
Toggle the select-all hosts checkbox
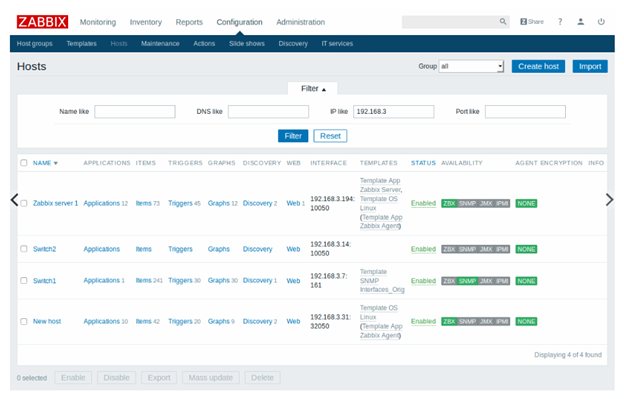[24, 163]
